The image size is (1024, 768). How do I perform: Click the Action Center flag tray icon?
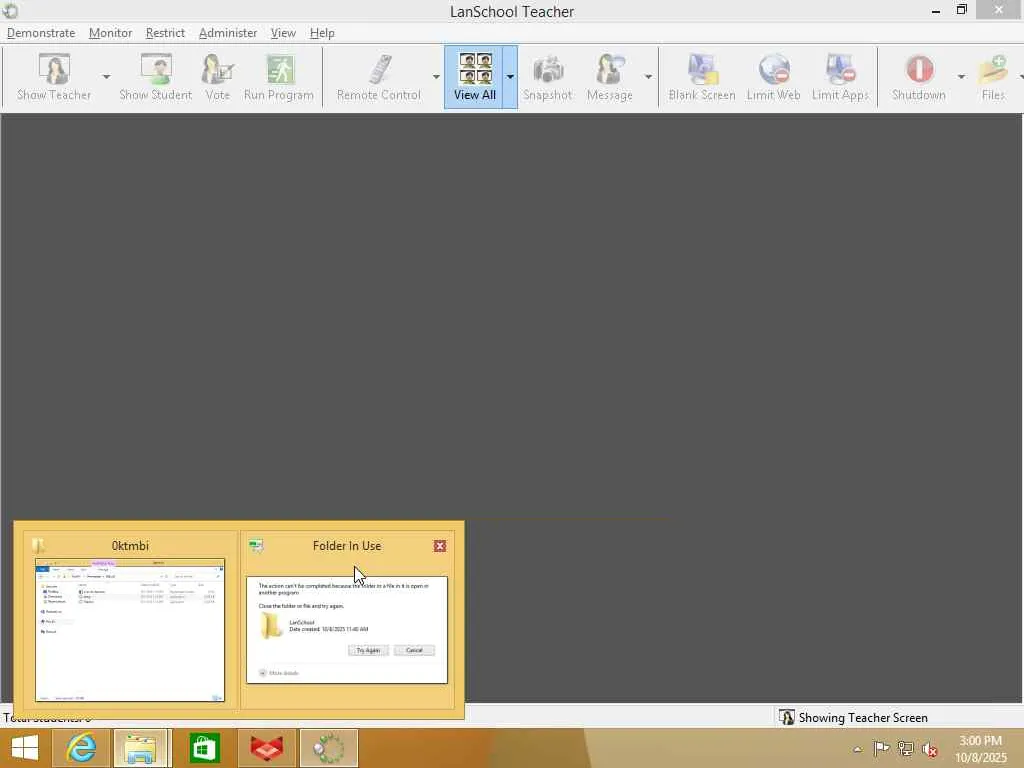click(881, 748)
